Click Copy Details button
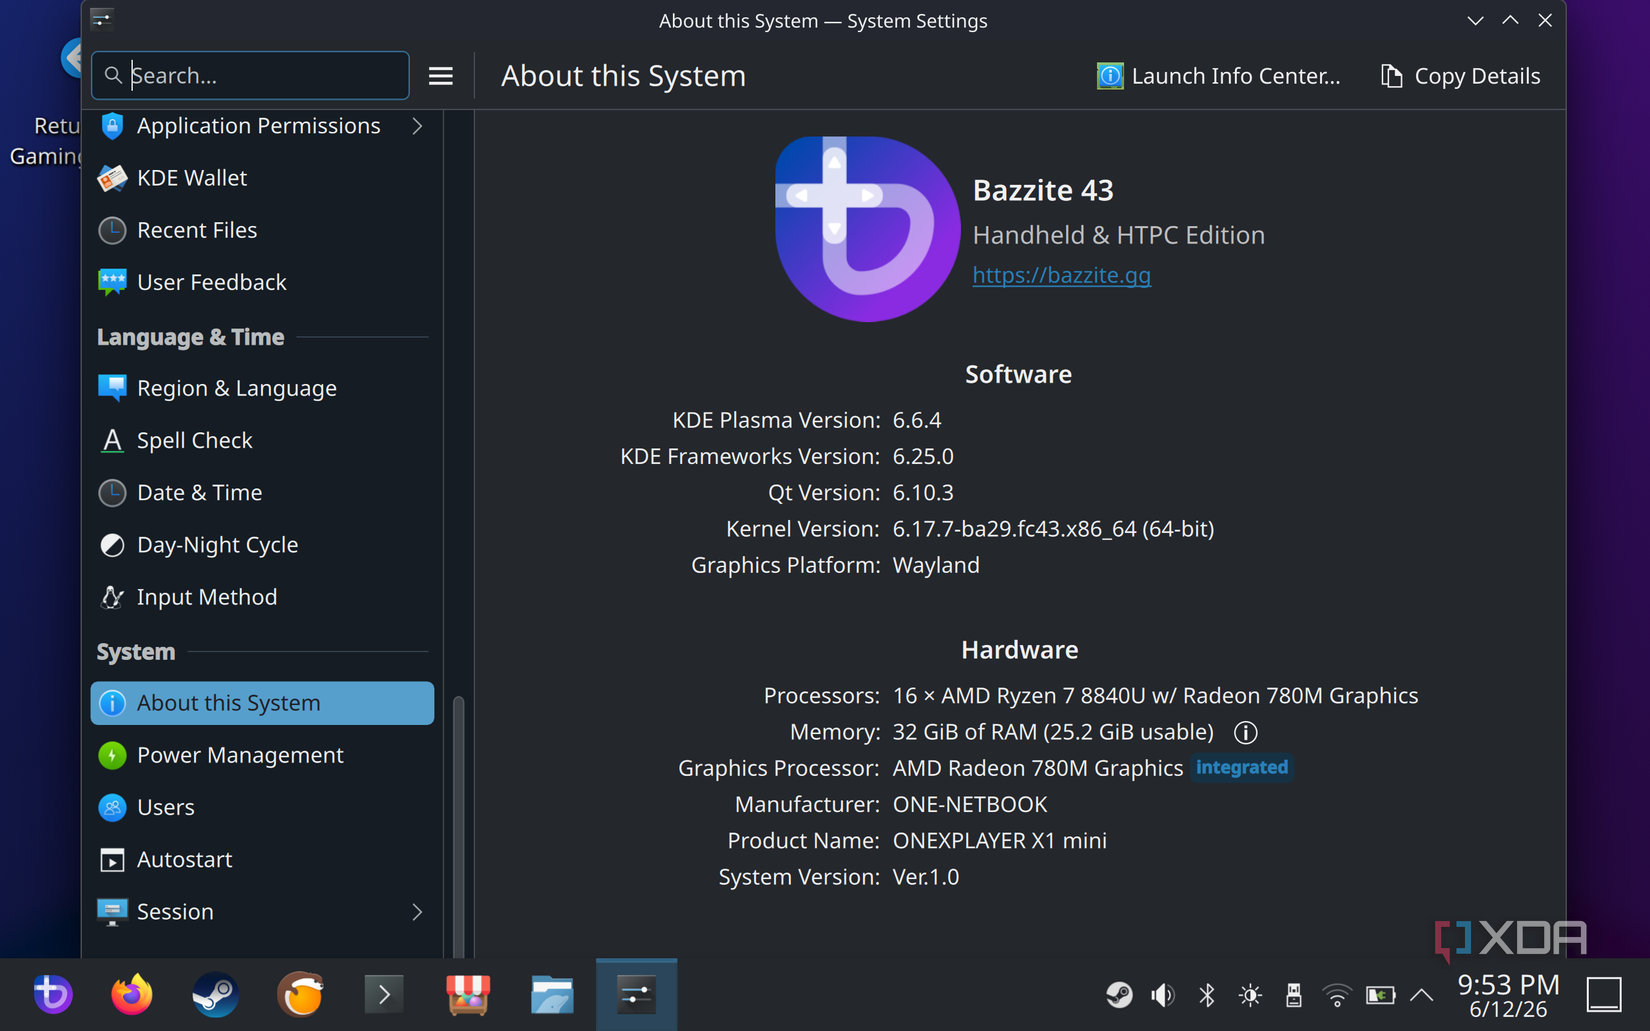The height and width of the screenshot is (1031, 1650). pyautogui.click(x=1460, y=76)
